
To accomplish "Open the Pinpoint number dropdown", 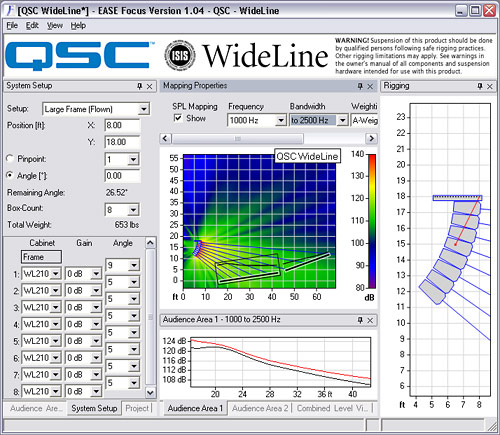I will (x=133, y=159).
